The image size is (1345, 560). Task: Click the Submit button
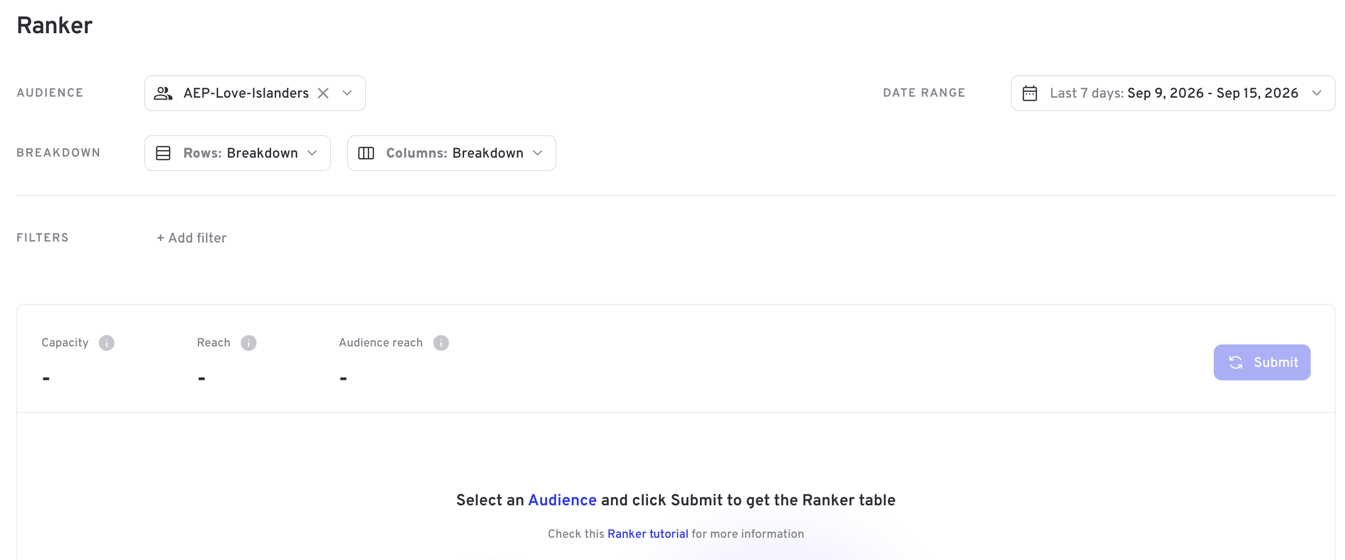pos(1262,362)
